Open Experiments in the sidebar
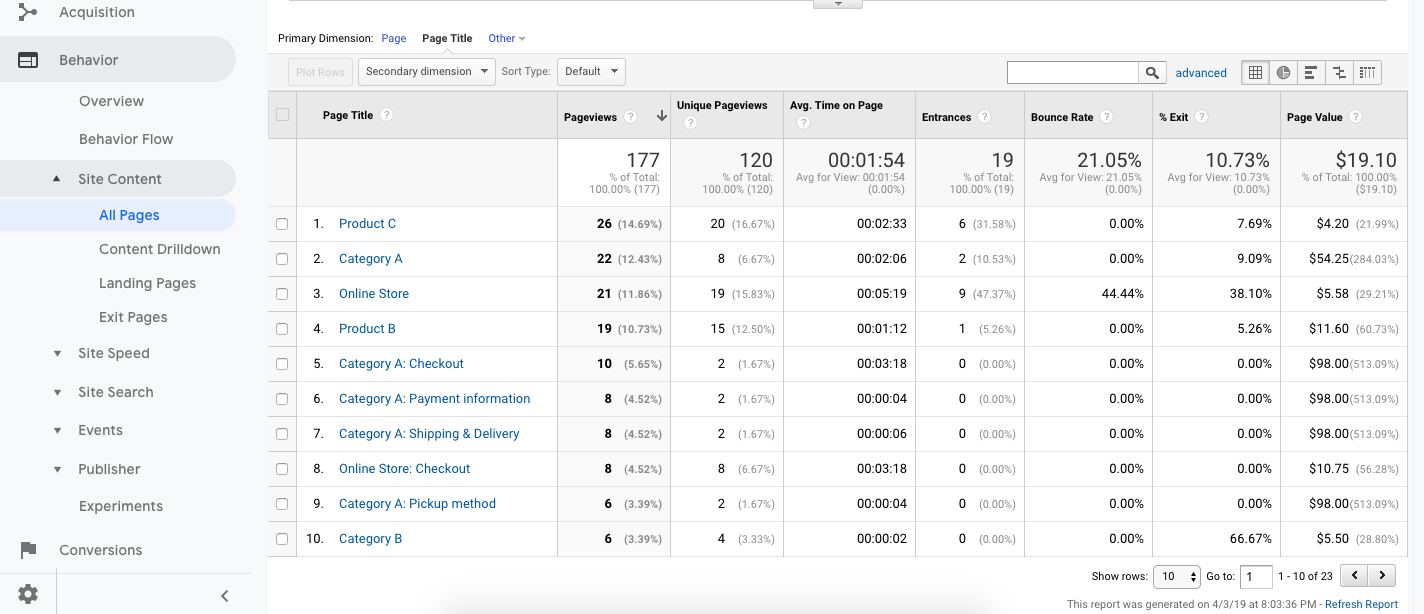The image size is (1424, 614). tap(121, 506)
